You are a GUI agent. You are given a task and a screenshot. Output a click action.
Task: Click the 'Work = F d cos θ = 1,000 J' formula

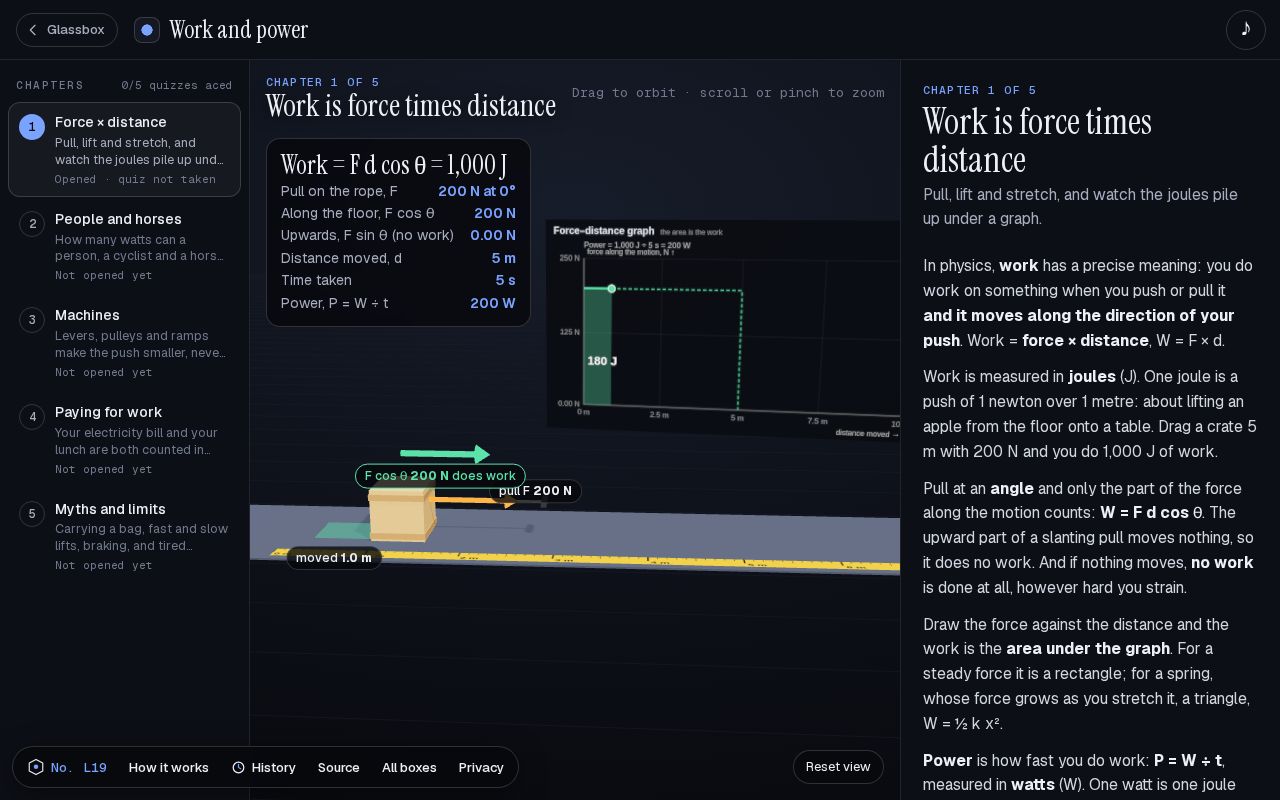[x=394, y=164]
